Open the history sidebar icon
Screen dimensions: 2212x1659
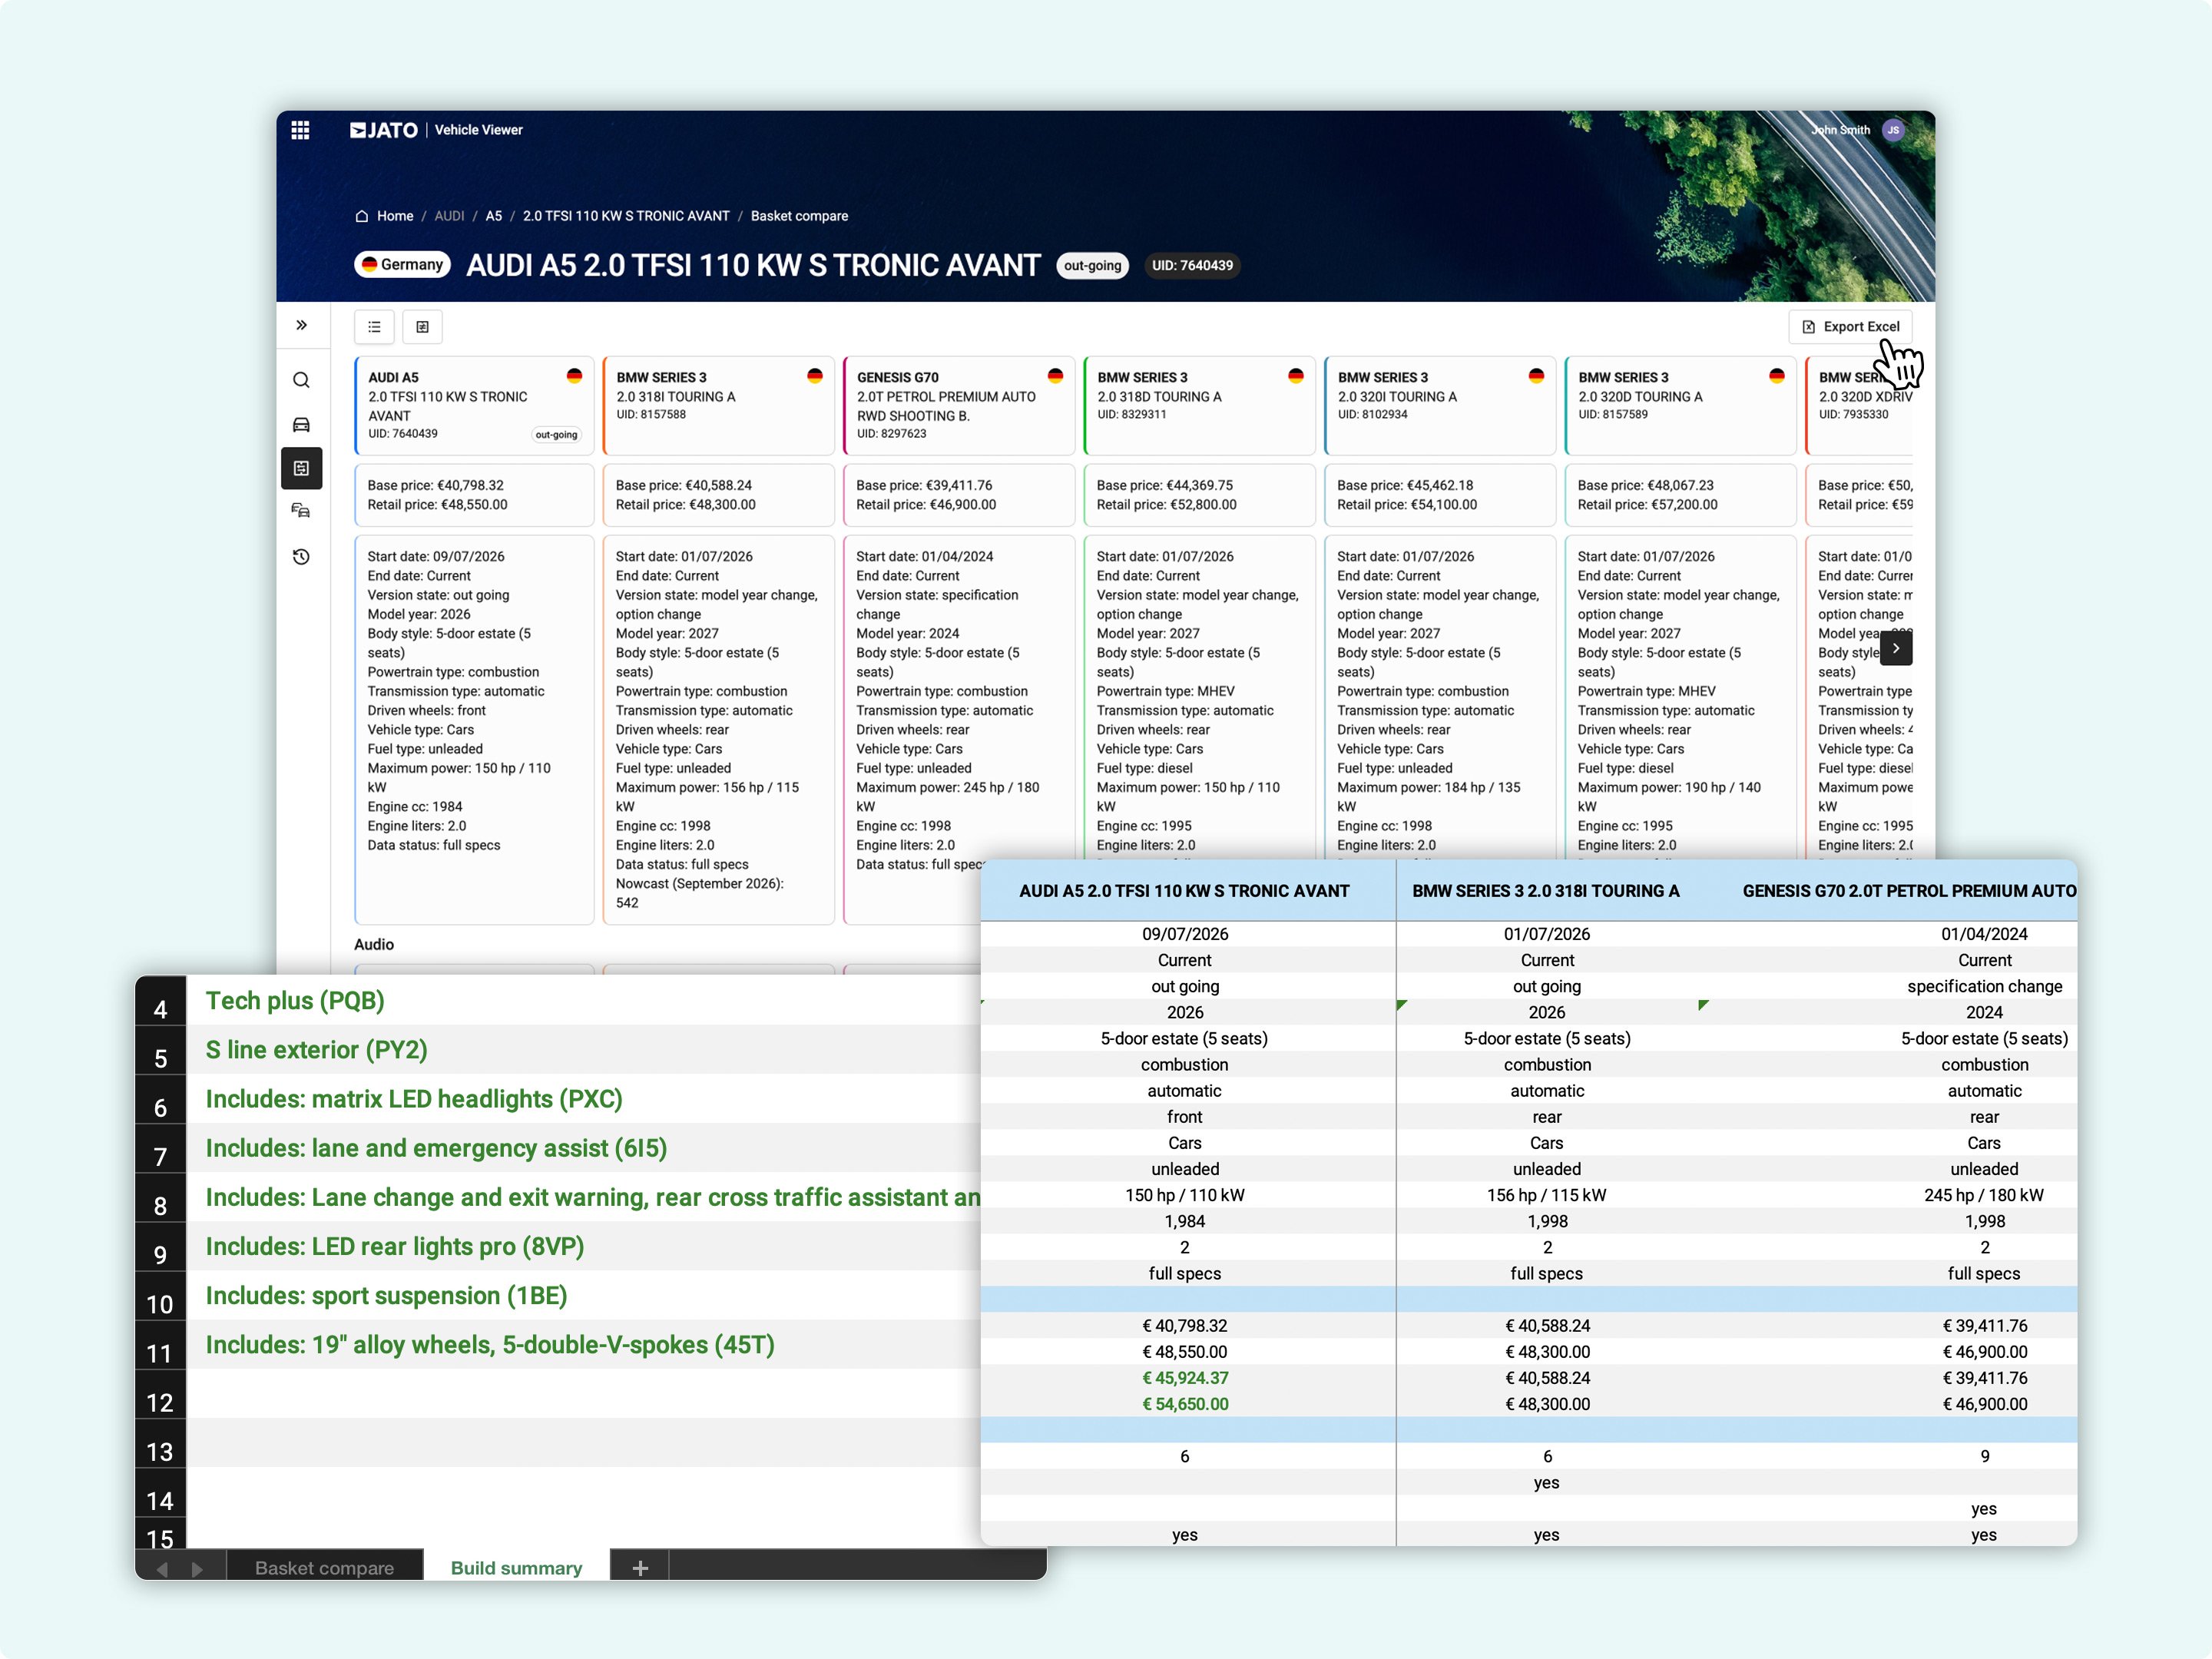click(x=301, y=557)
